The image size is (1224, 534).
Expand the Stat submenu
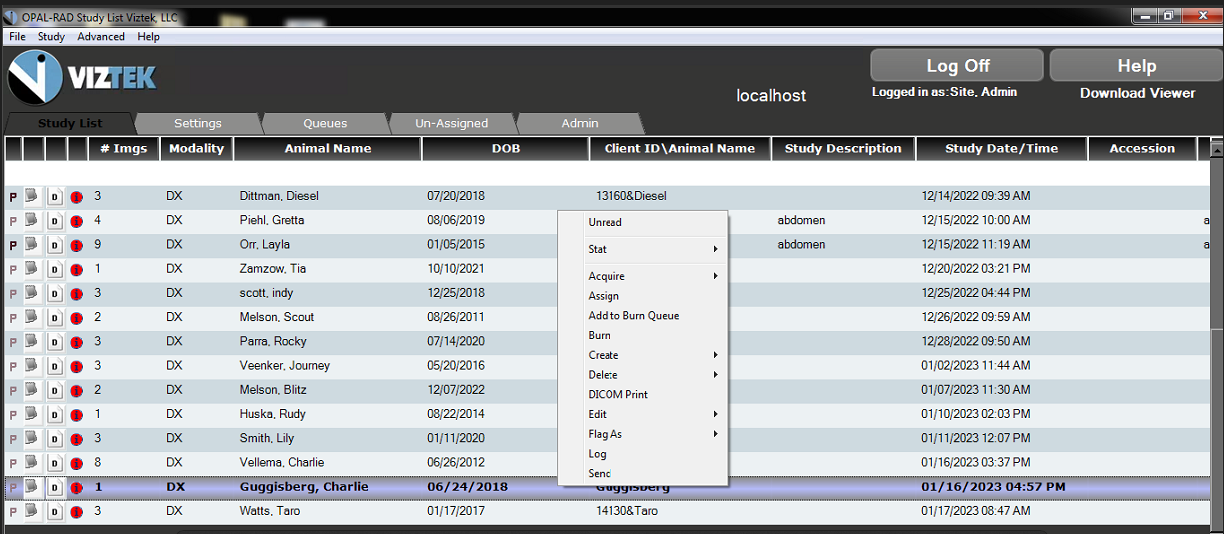coord(650,249)
